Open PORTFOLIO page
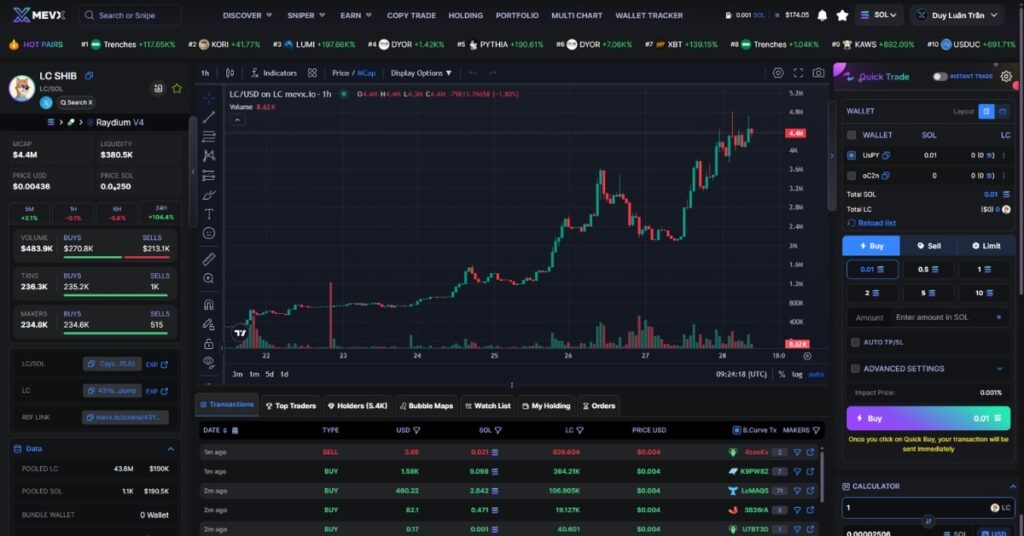 point(517,15)
